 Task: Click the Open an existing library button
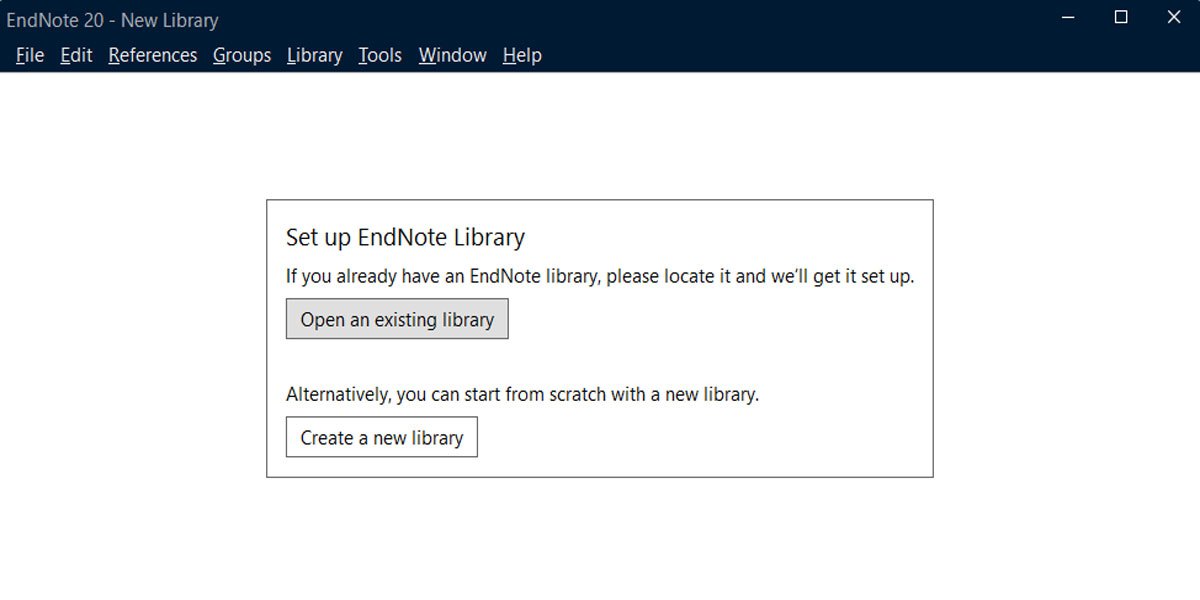pyautogui.click(x=396, y=318)
